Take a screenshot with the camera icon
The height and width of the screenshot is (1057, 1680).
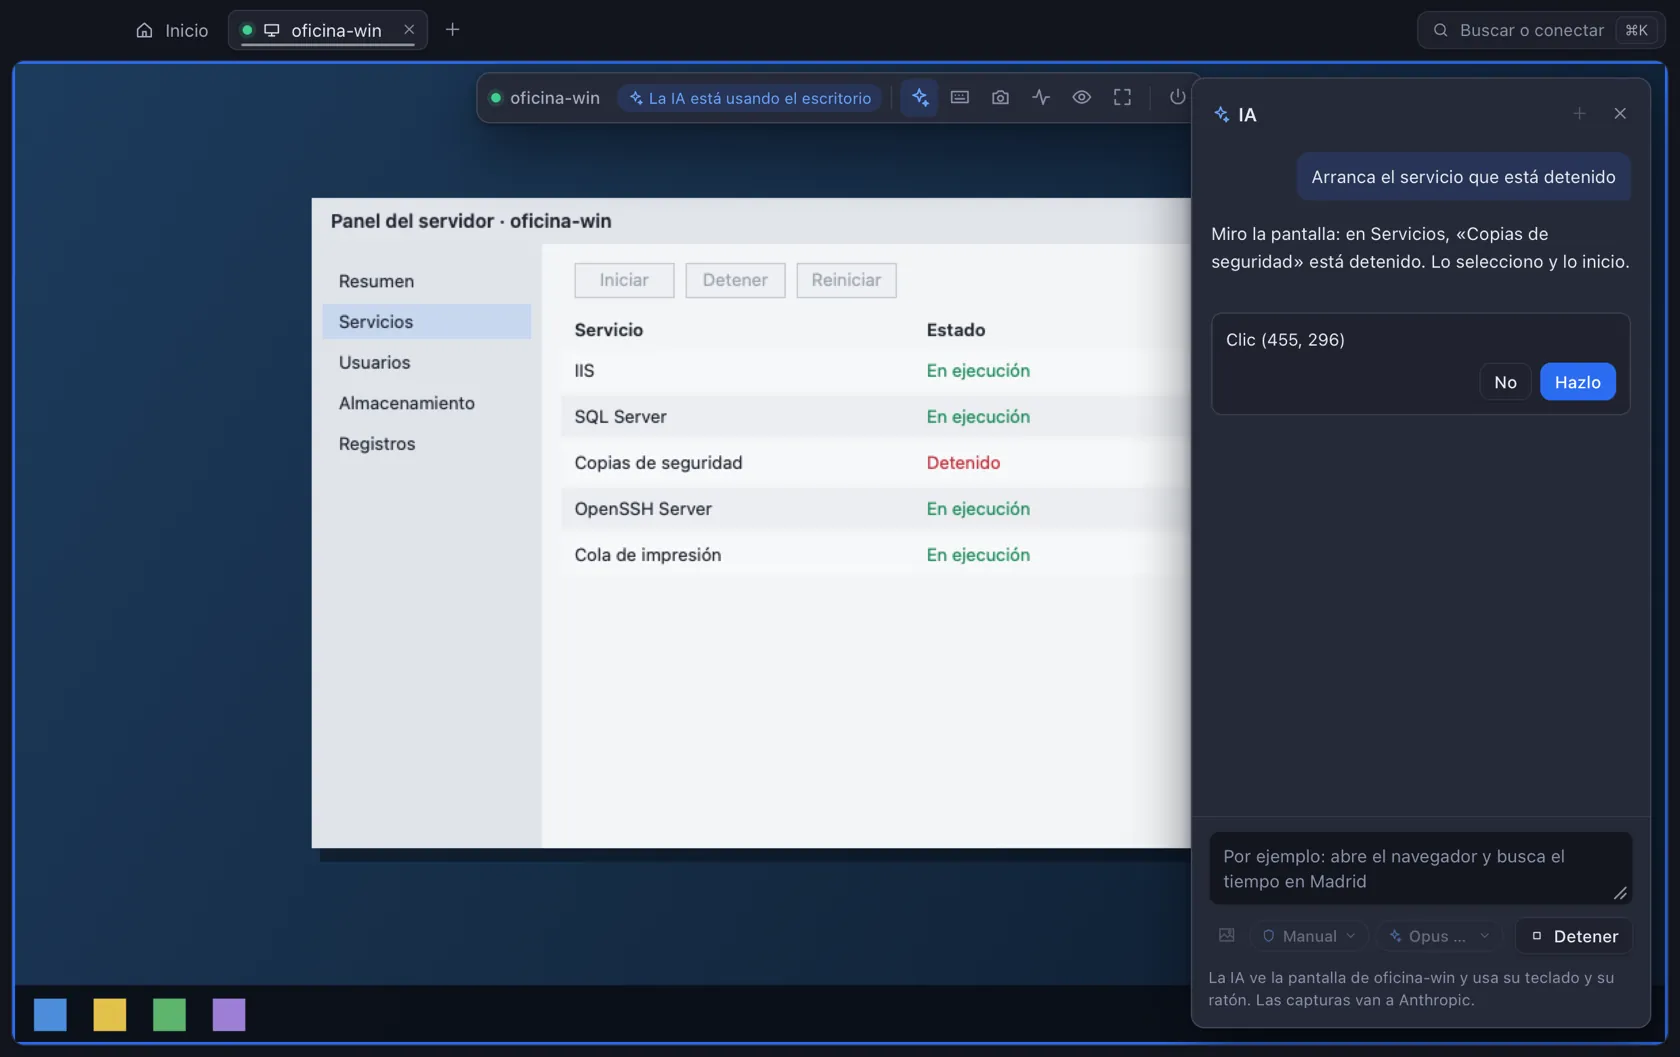(x=1000, y=97)
